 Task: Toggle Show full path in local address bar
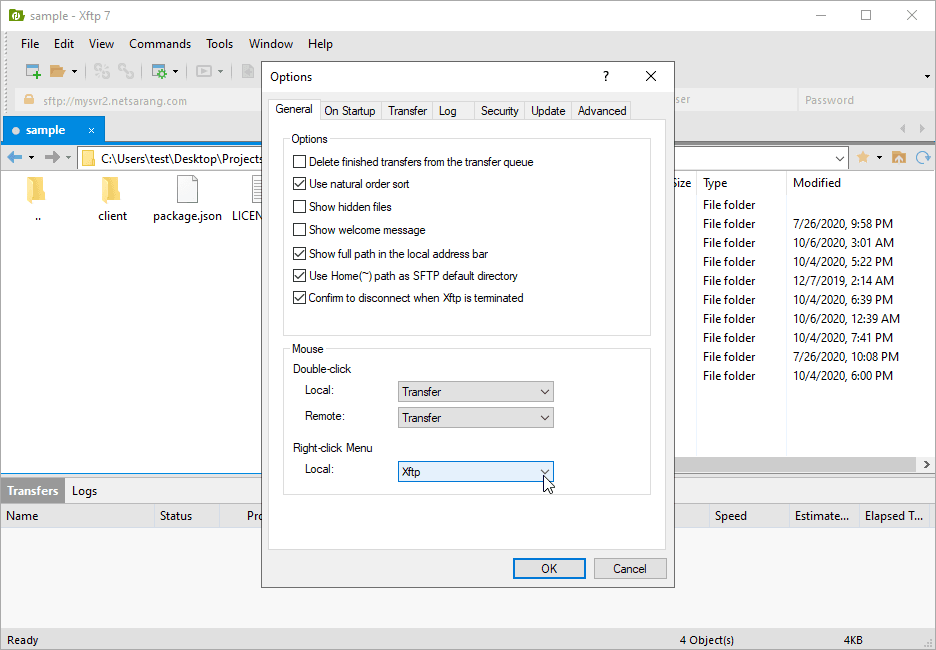299,254
